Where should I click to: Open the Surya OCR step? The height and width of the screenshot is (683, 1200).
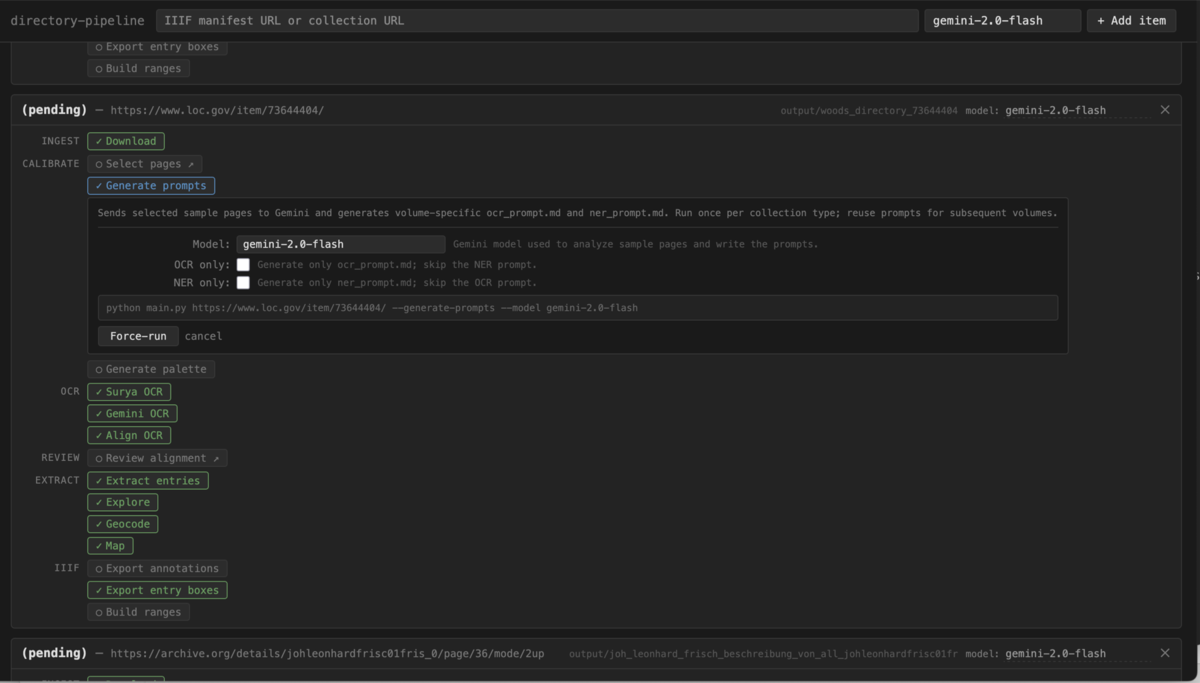[x=129, y=391]
